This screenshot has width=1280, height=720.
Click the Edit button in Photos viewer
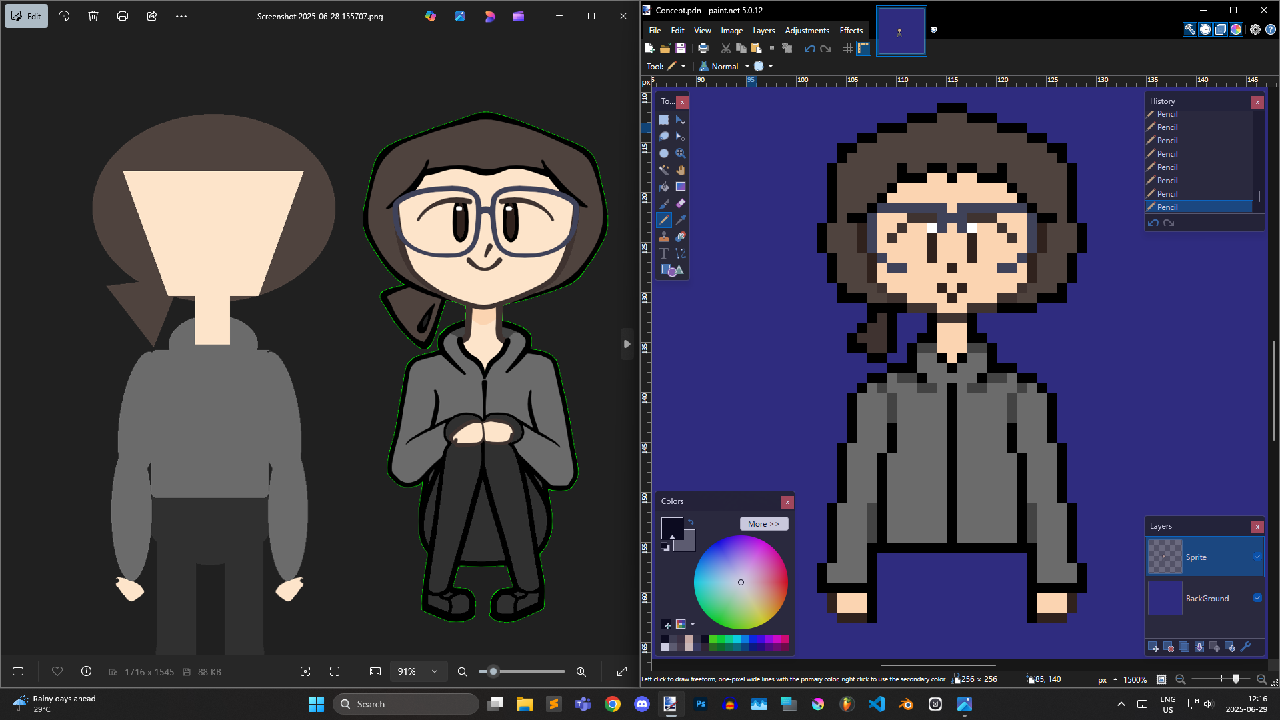27,16
